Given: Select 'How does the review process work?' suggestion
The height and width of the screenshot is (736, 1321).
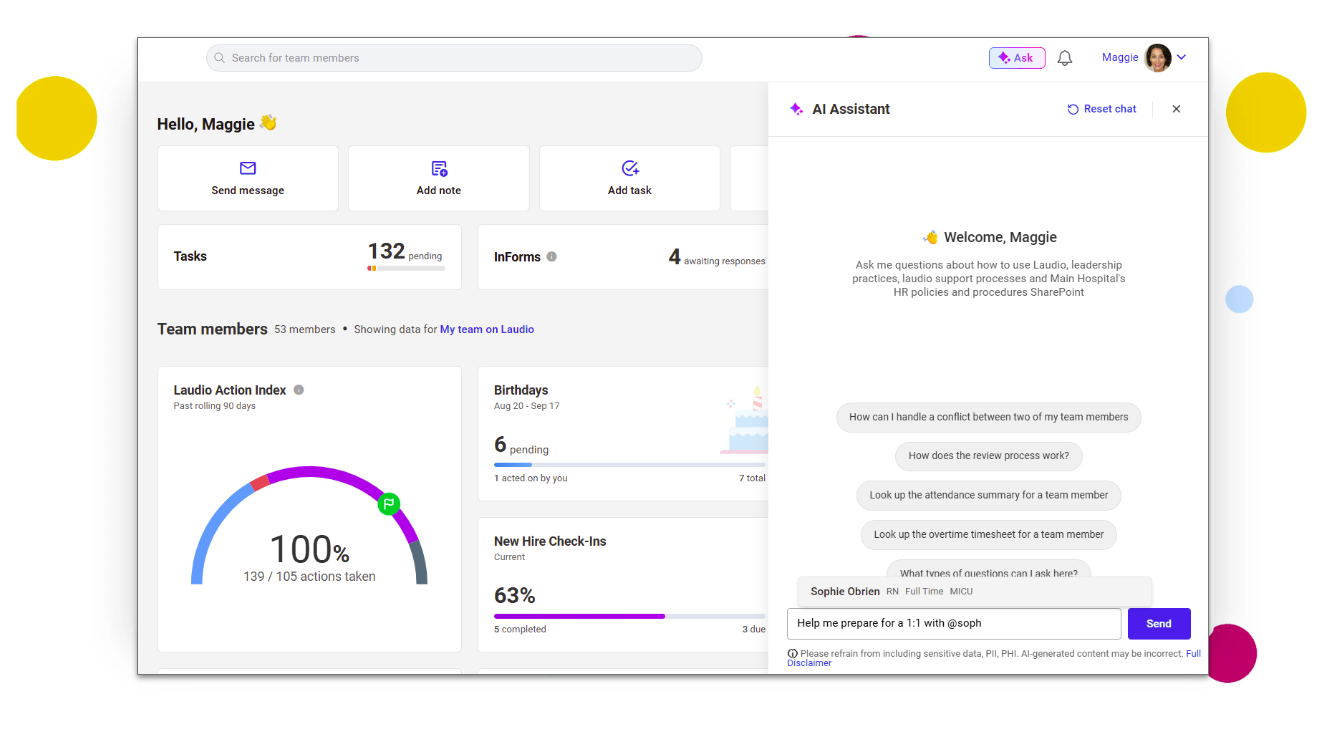Looking at the screenshot, I should (x=989, y=455).
